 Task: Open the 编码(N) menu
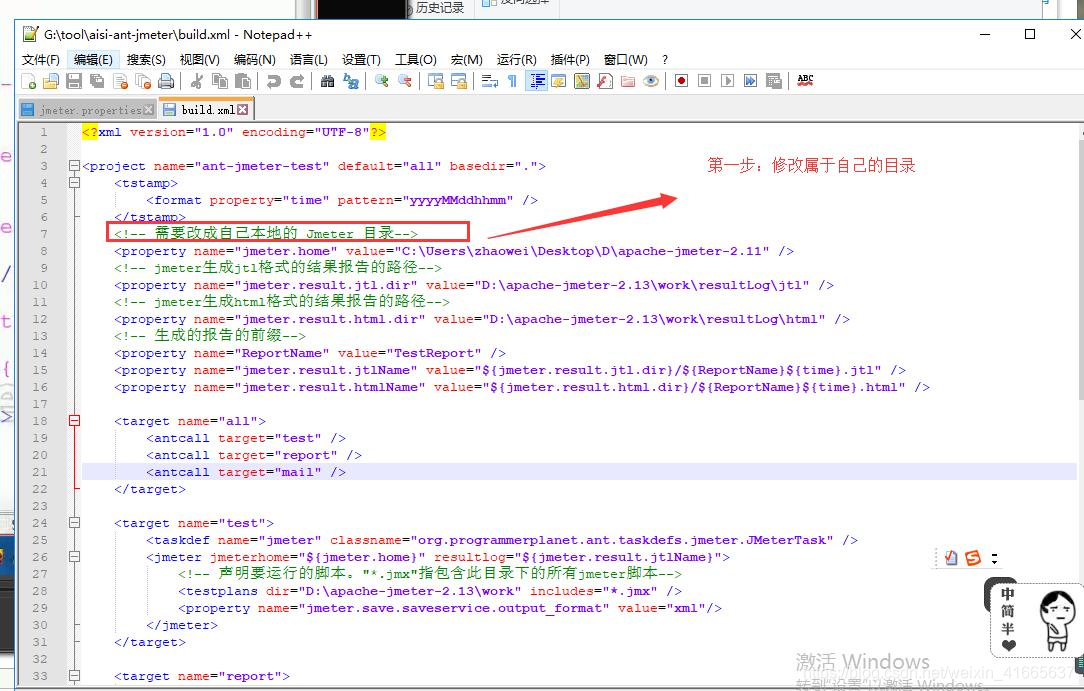click(254, 59)
